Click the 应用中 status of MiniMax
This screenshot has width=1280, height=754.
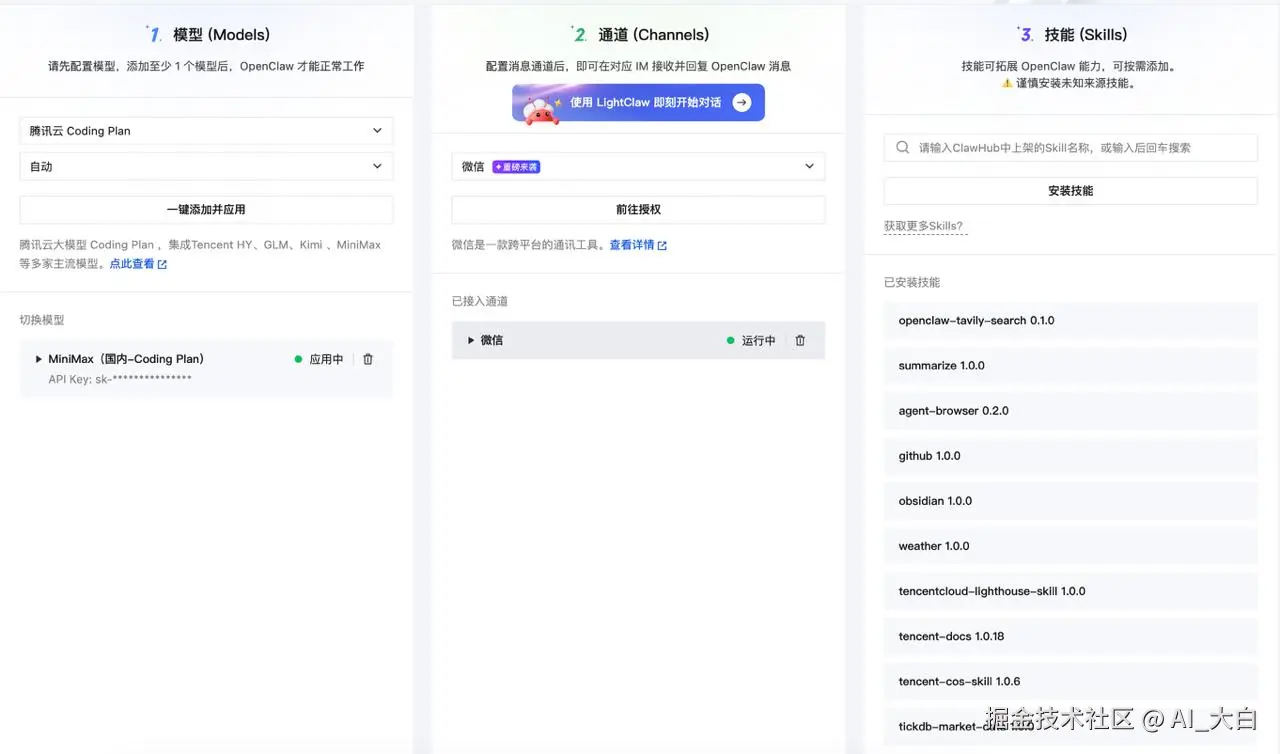(x=319, y=359)
